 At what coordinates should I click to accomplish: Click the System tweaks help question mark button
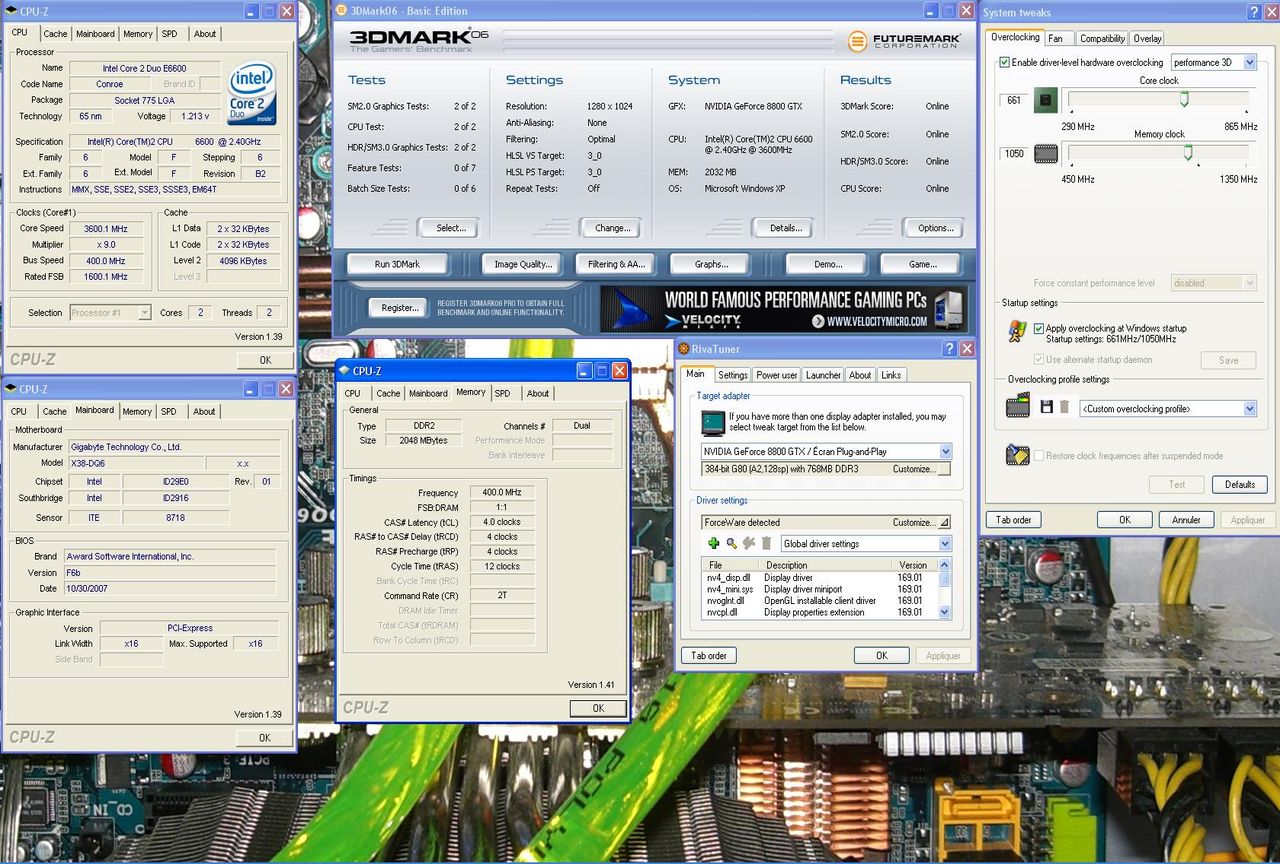click(1254, 12)
